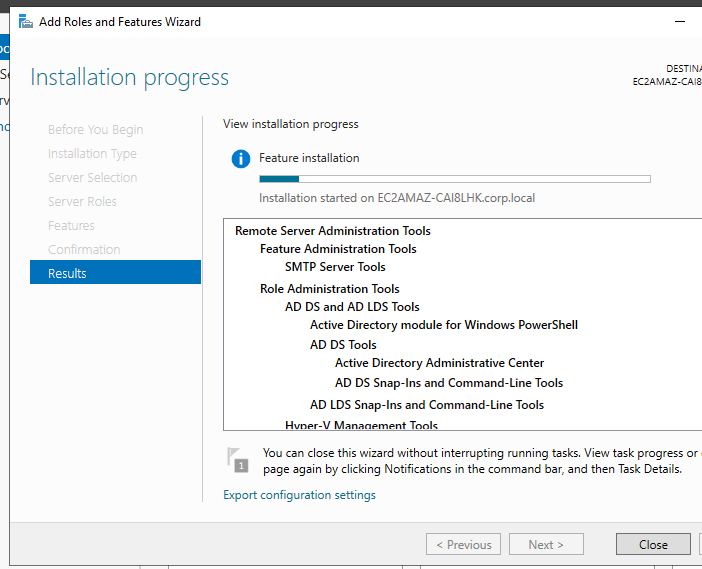The image size is (702, 569).
Task: Click the Installation progress page title
Action: 129,77
